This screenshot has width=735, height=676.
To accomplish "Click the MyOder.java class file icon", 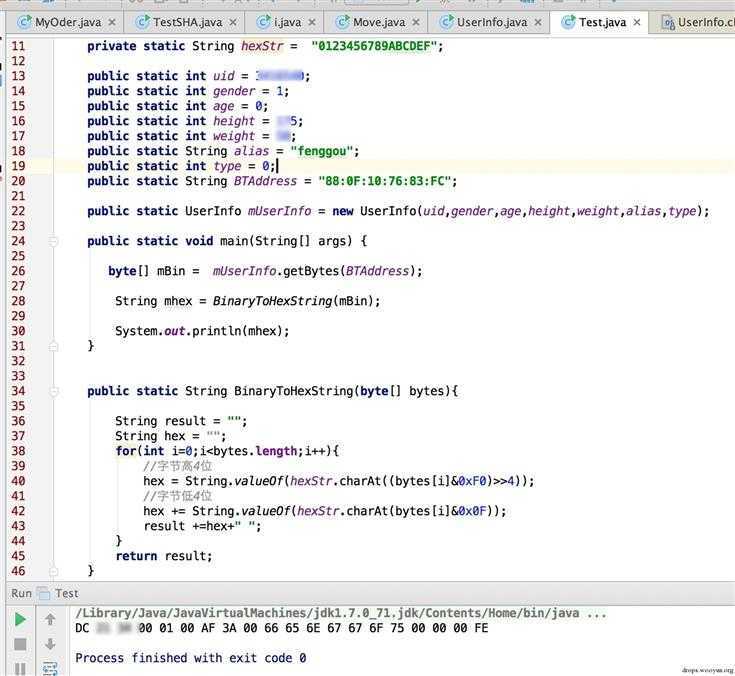I will 24,22.
